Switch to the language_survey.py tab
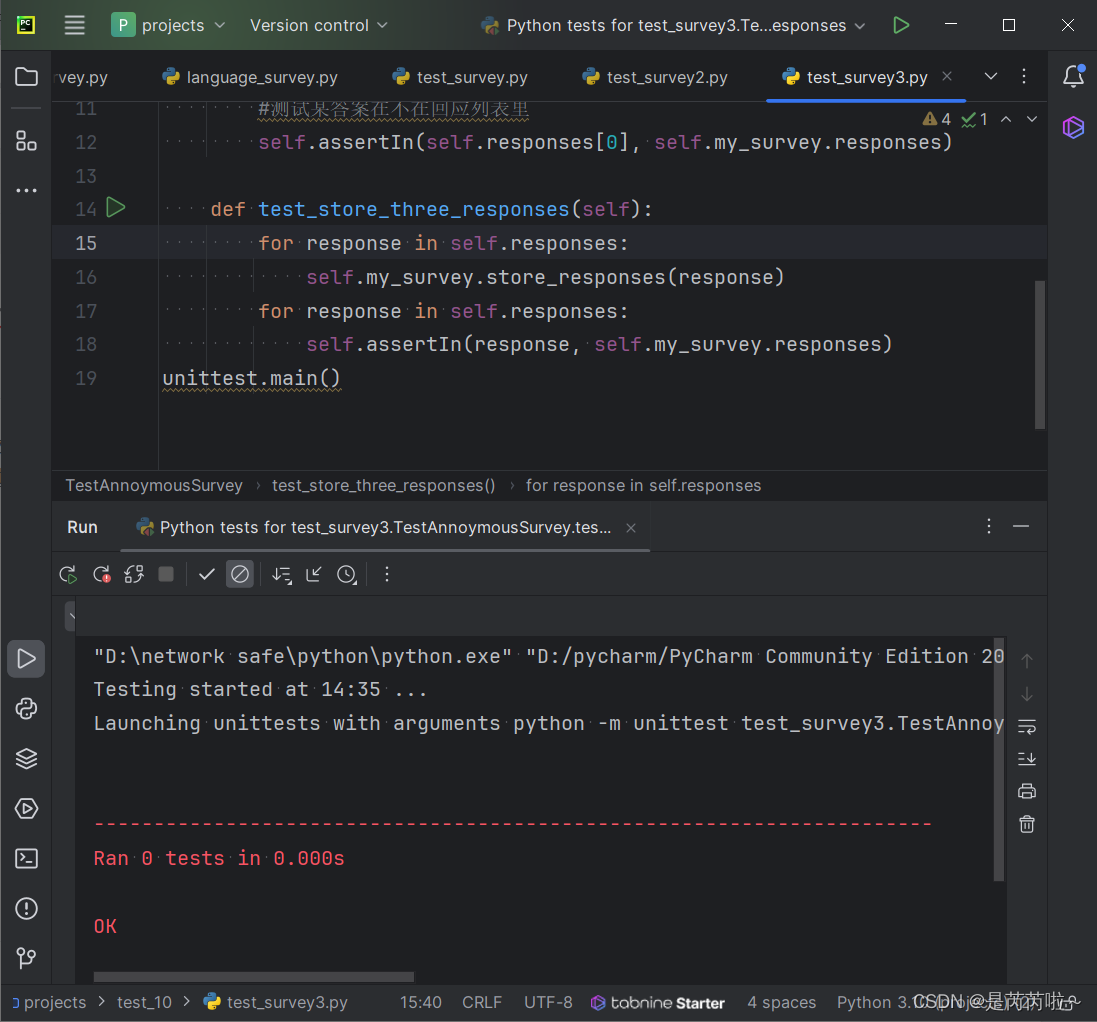Screen dimensions: 1097x1022 pos(261,77)
